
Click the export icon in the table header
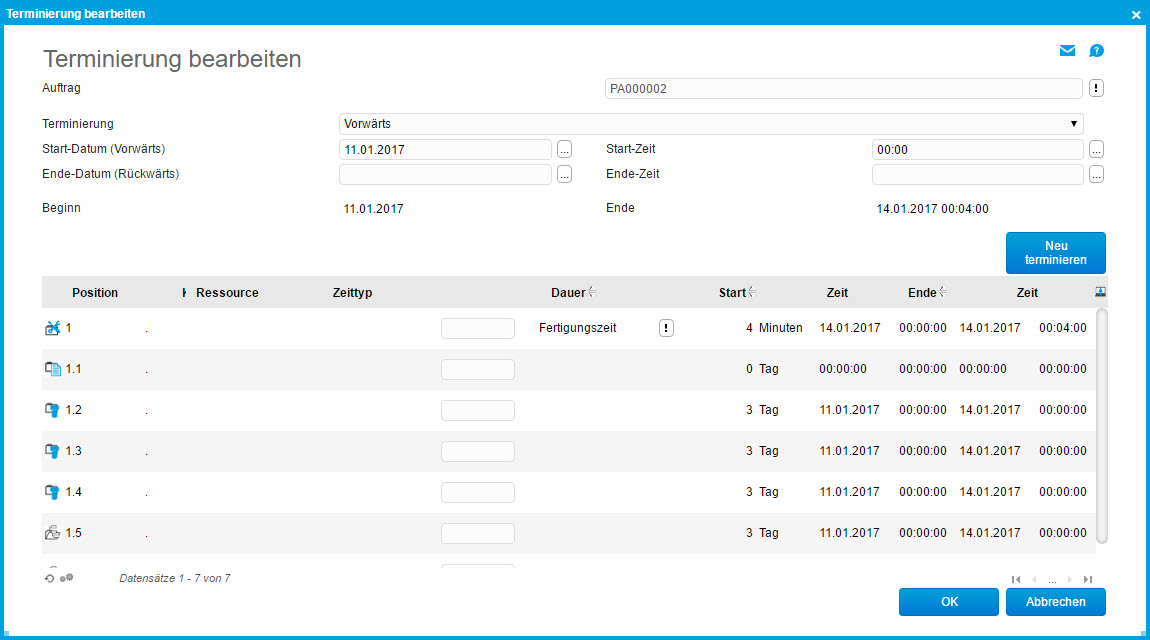pyautogui.click(x=1099, y=291)
